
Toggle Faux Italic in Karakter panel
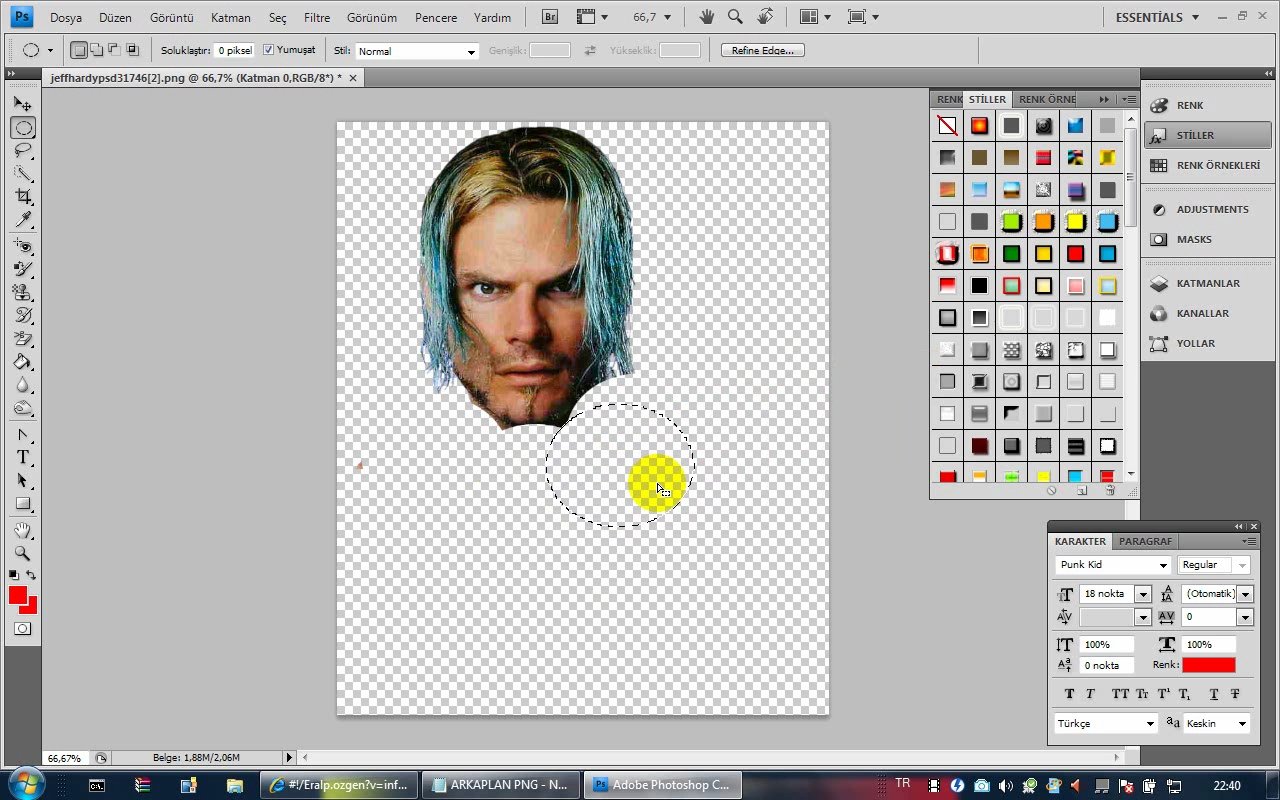[1090, 693]
